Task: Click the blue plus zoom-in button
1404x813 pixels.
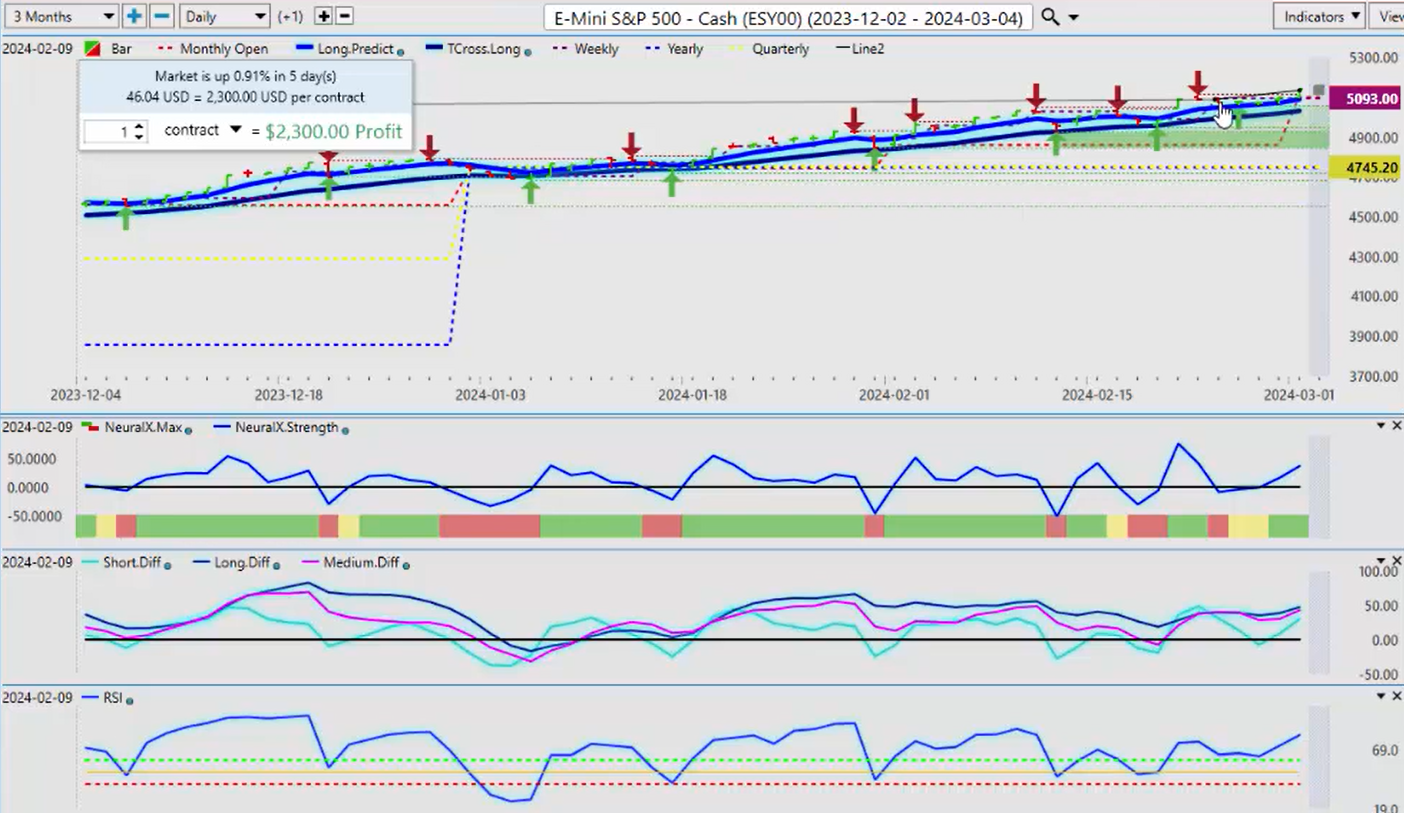Action: [134, 16]
